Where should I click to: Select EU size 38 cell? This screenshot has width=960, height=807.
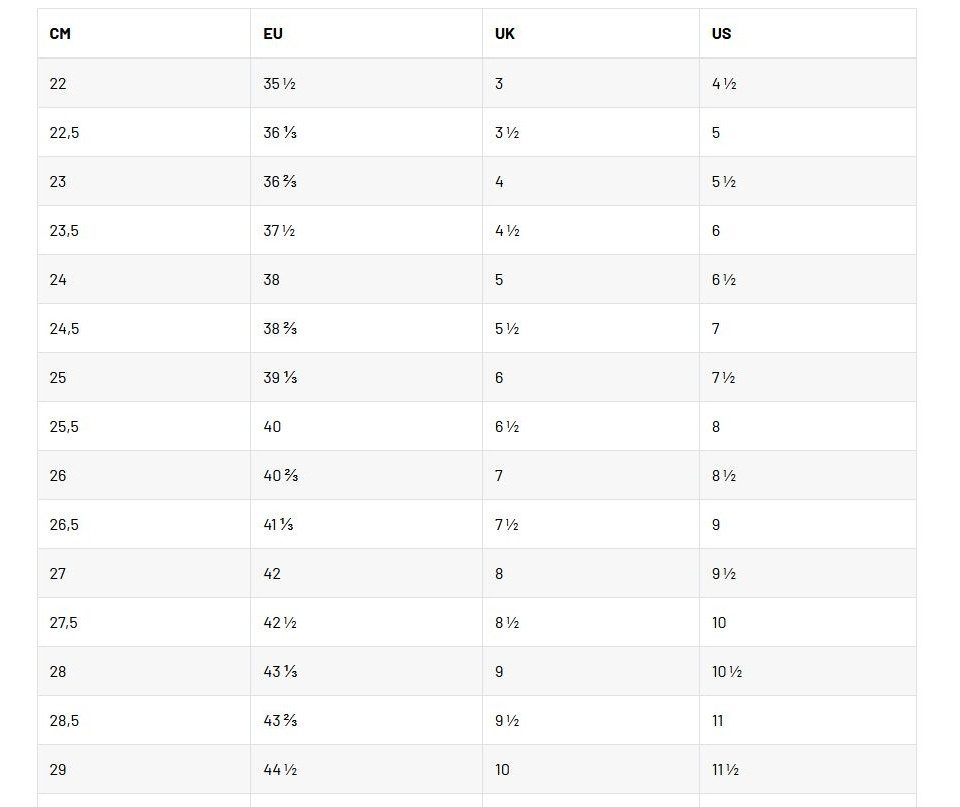click(x=272, y=279)
